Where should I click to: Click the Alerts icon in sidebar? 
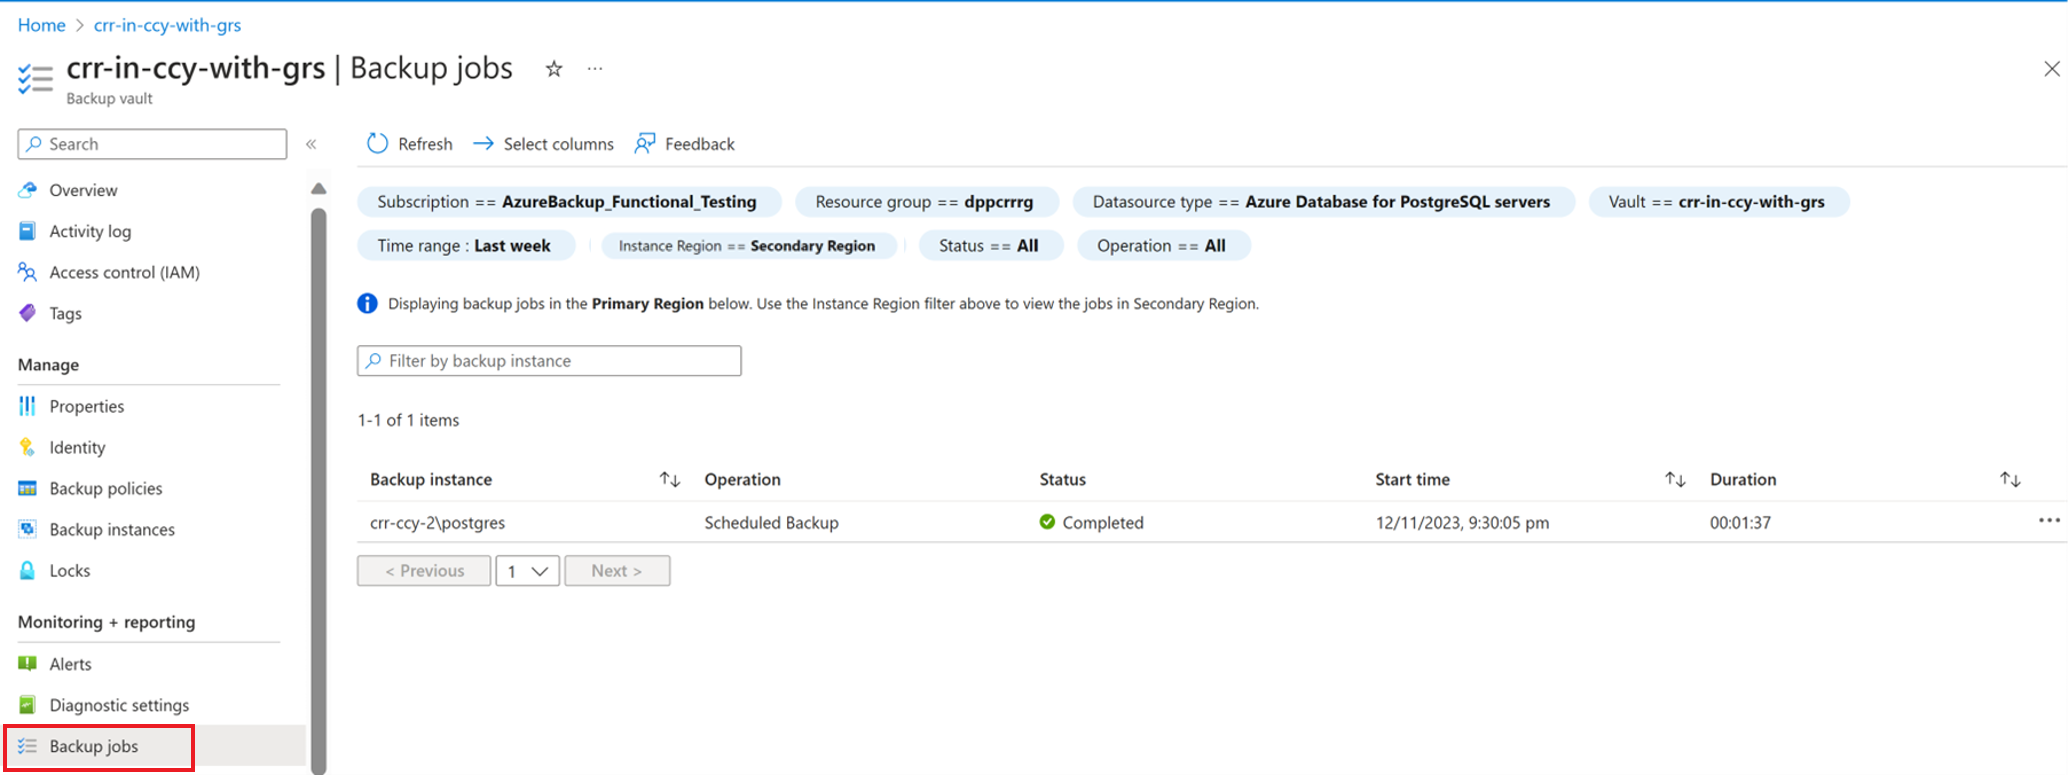pos(28,663)
